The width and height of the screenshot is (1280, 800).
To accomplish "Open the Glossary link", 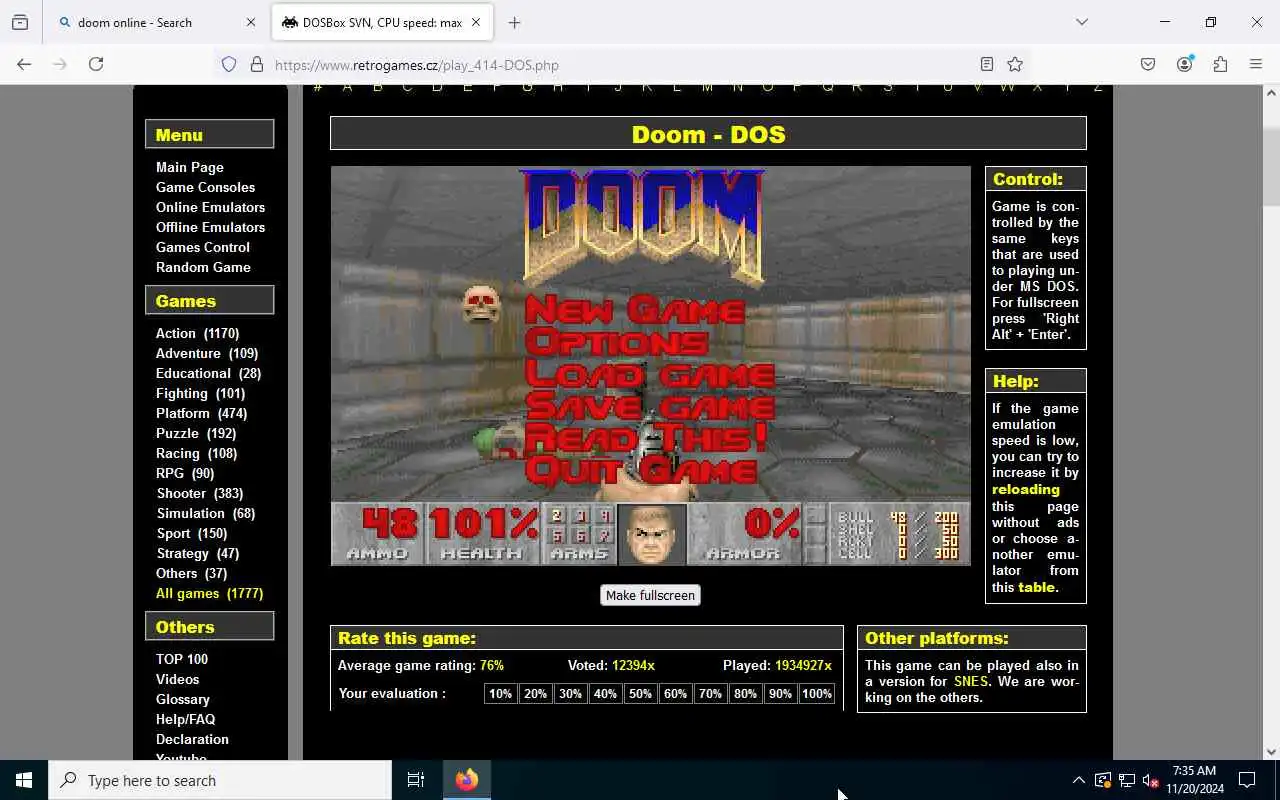I will tap(182, 699).
